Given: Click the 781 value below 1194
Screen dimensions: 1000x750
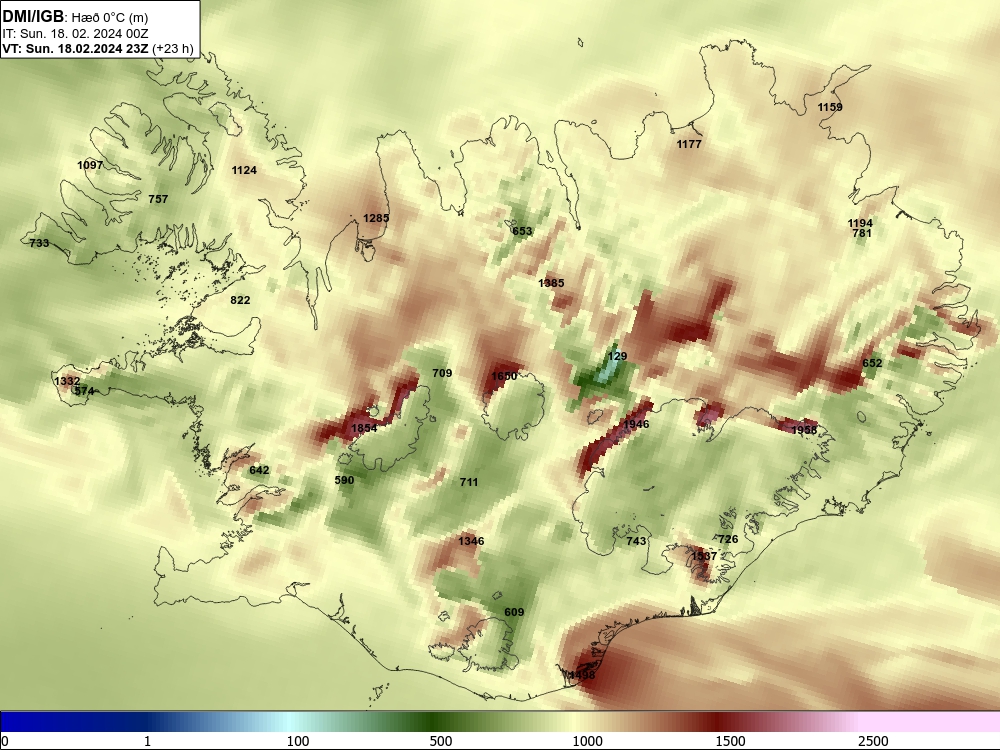Looking at the screenshot, I should pos(862,233).
